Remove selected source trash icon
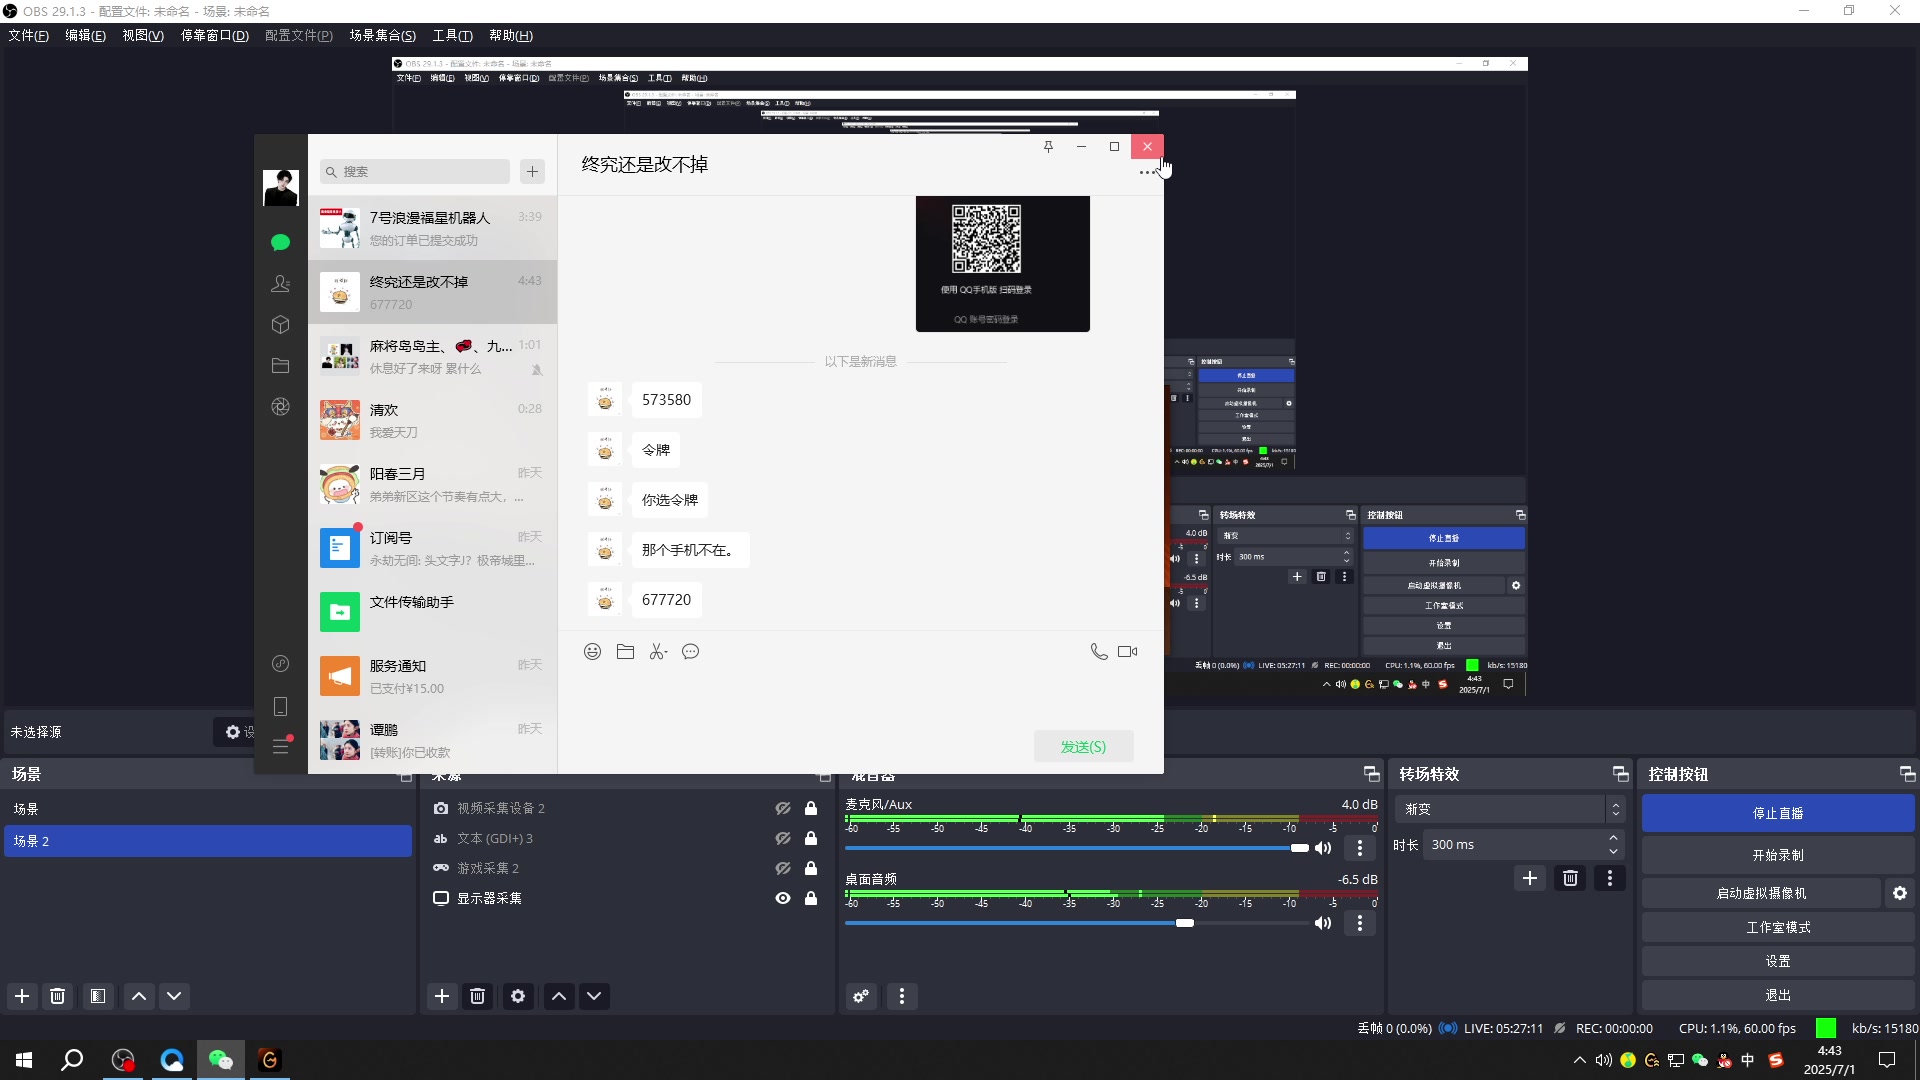 478,996
